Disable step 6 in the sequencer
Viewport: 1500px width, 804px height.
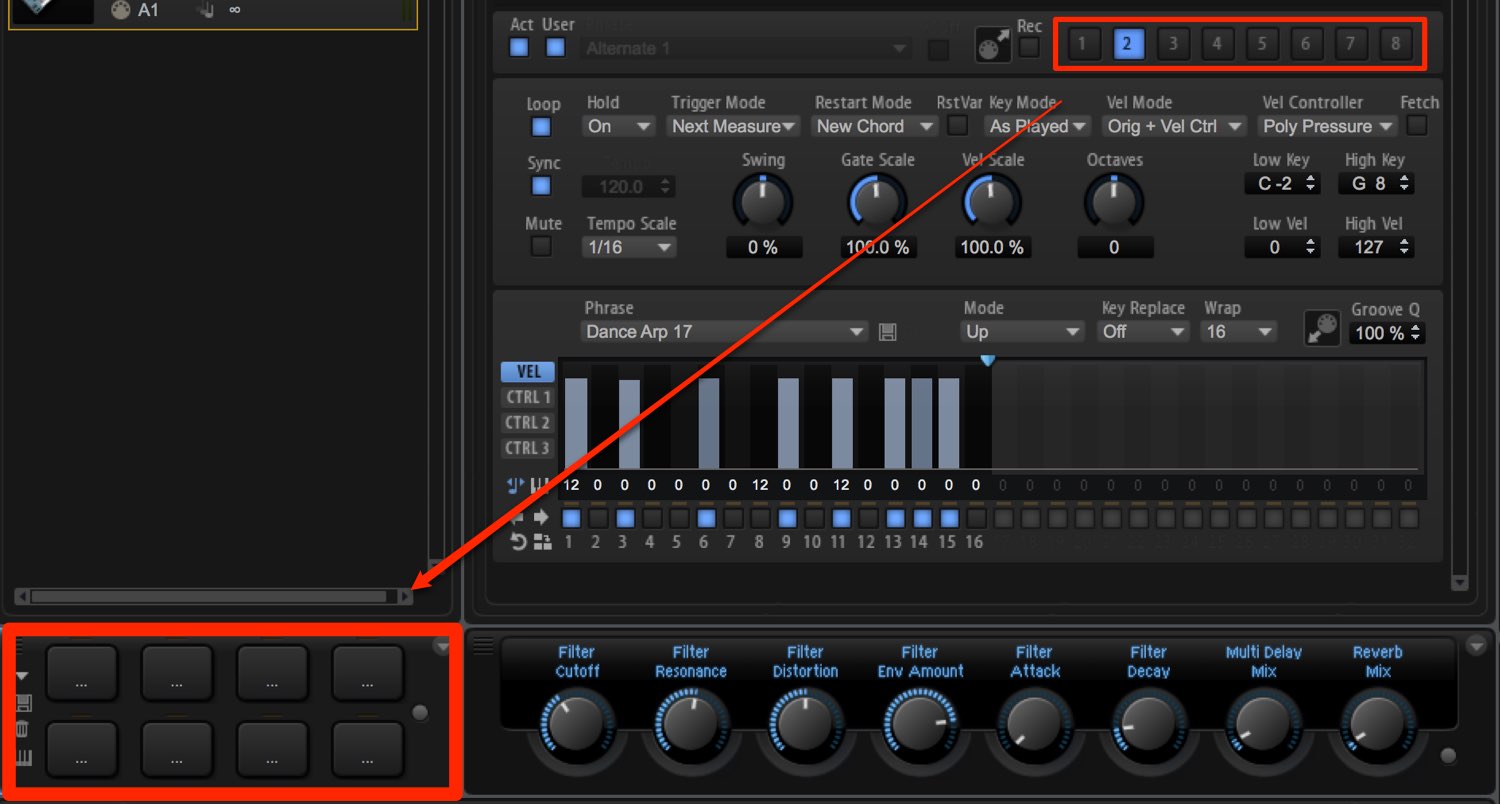coord(706,518)
